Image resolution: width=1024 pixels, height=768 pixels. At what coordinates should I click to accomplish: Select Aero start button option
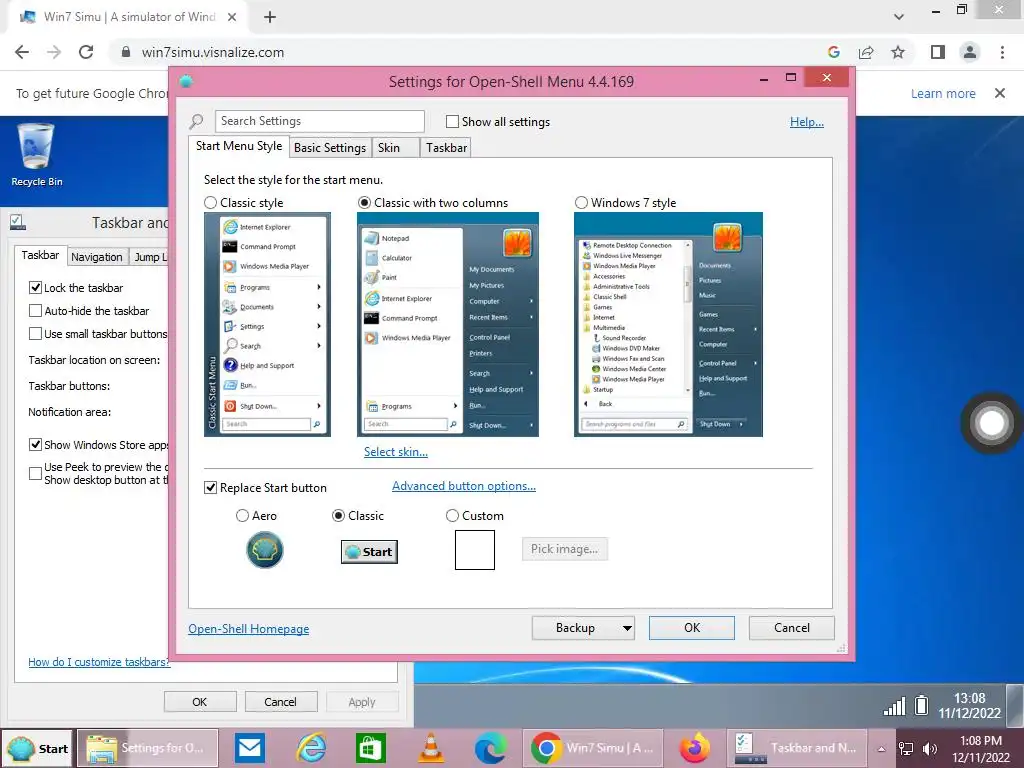[242, 516]
